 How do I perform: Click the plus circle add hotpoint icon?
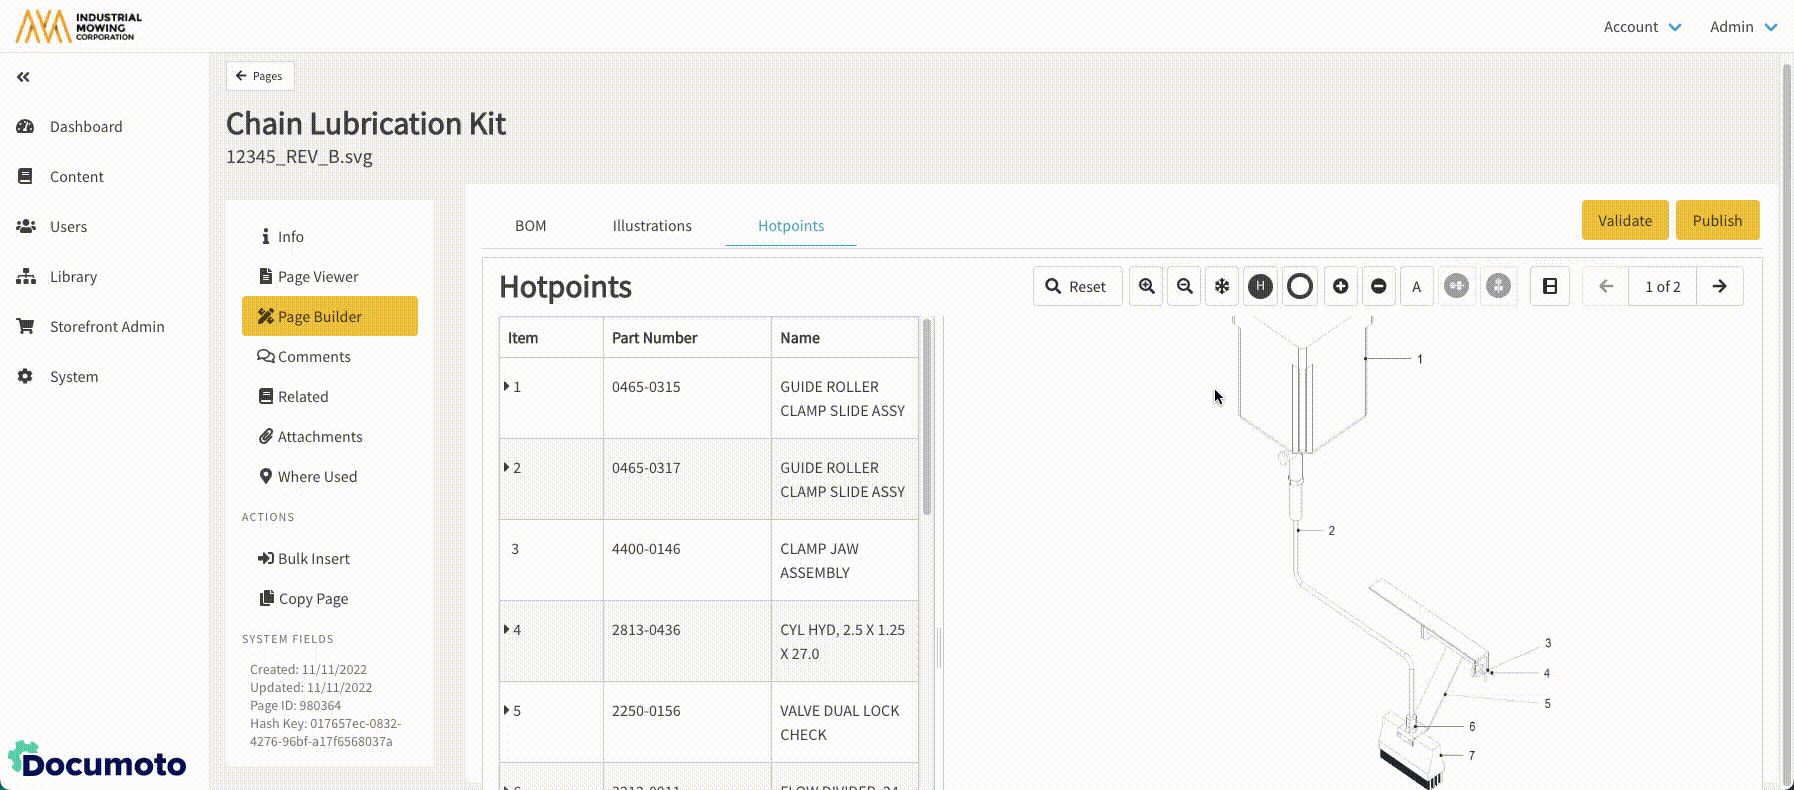pos(1340,286)
